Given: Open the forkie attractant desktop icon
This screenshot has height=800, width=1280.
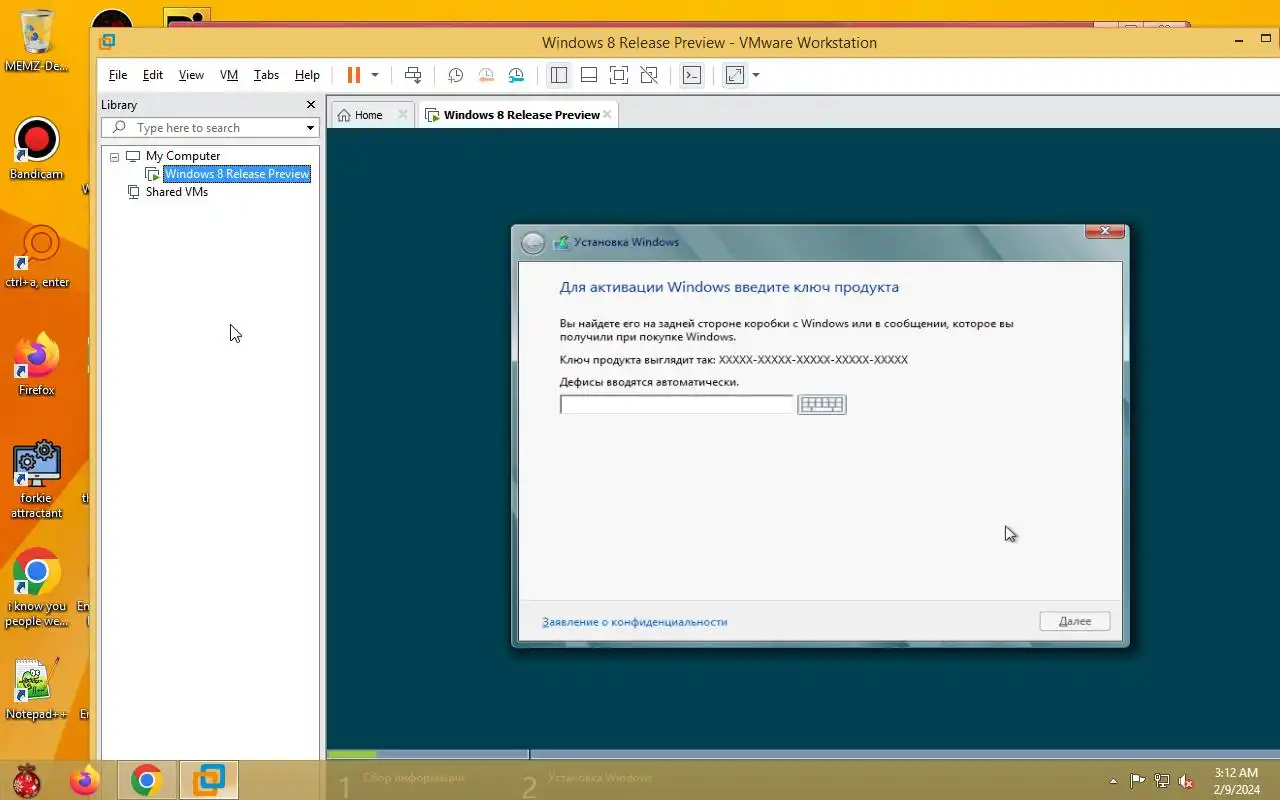Looking at the screenshot, I should pyautogui.click(x=37, y=479).
